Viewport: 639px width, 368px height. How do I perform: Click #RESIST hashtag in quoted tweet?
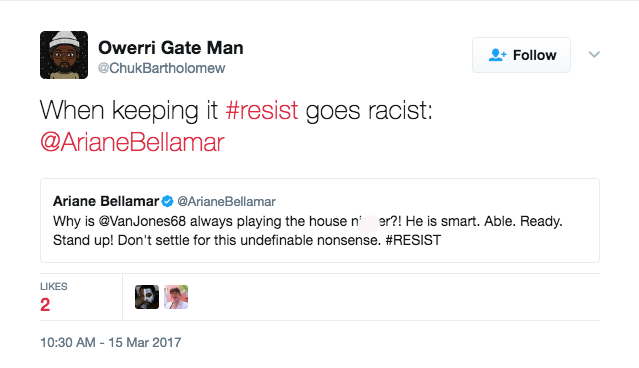(x=413, y=240)
